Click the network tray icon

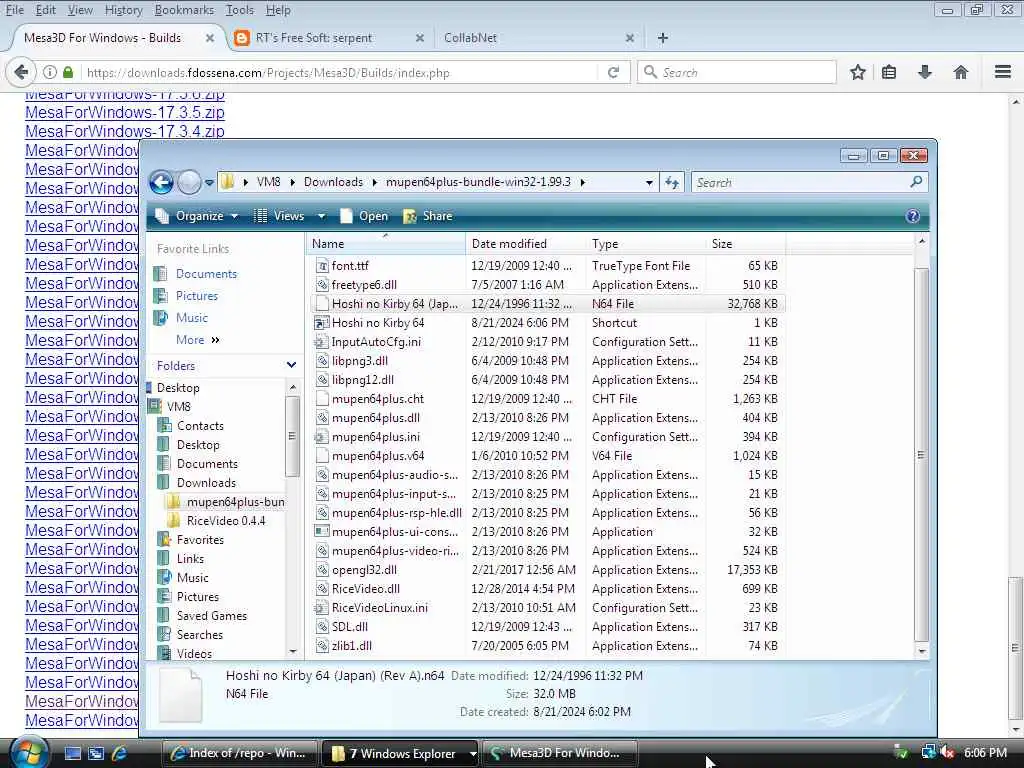coord(928,753)
